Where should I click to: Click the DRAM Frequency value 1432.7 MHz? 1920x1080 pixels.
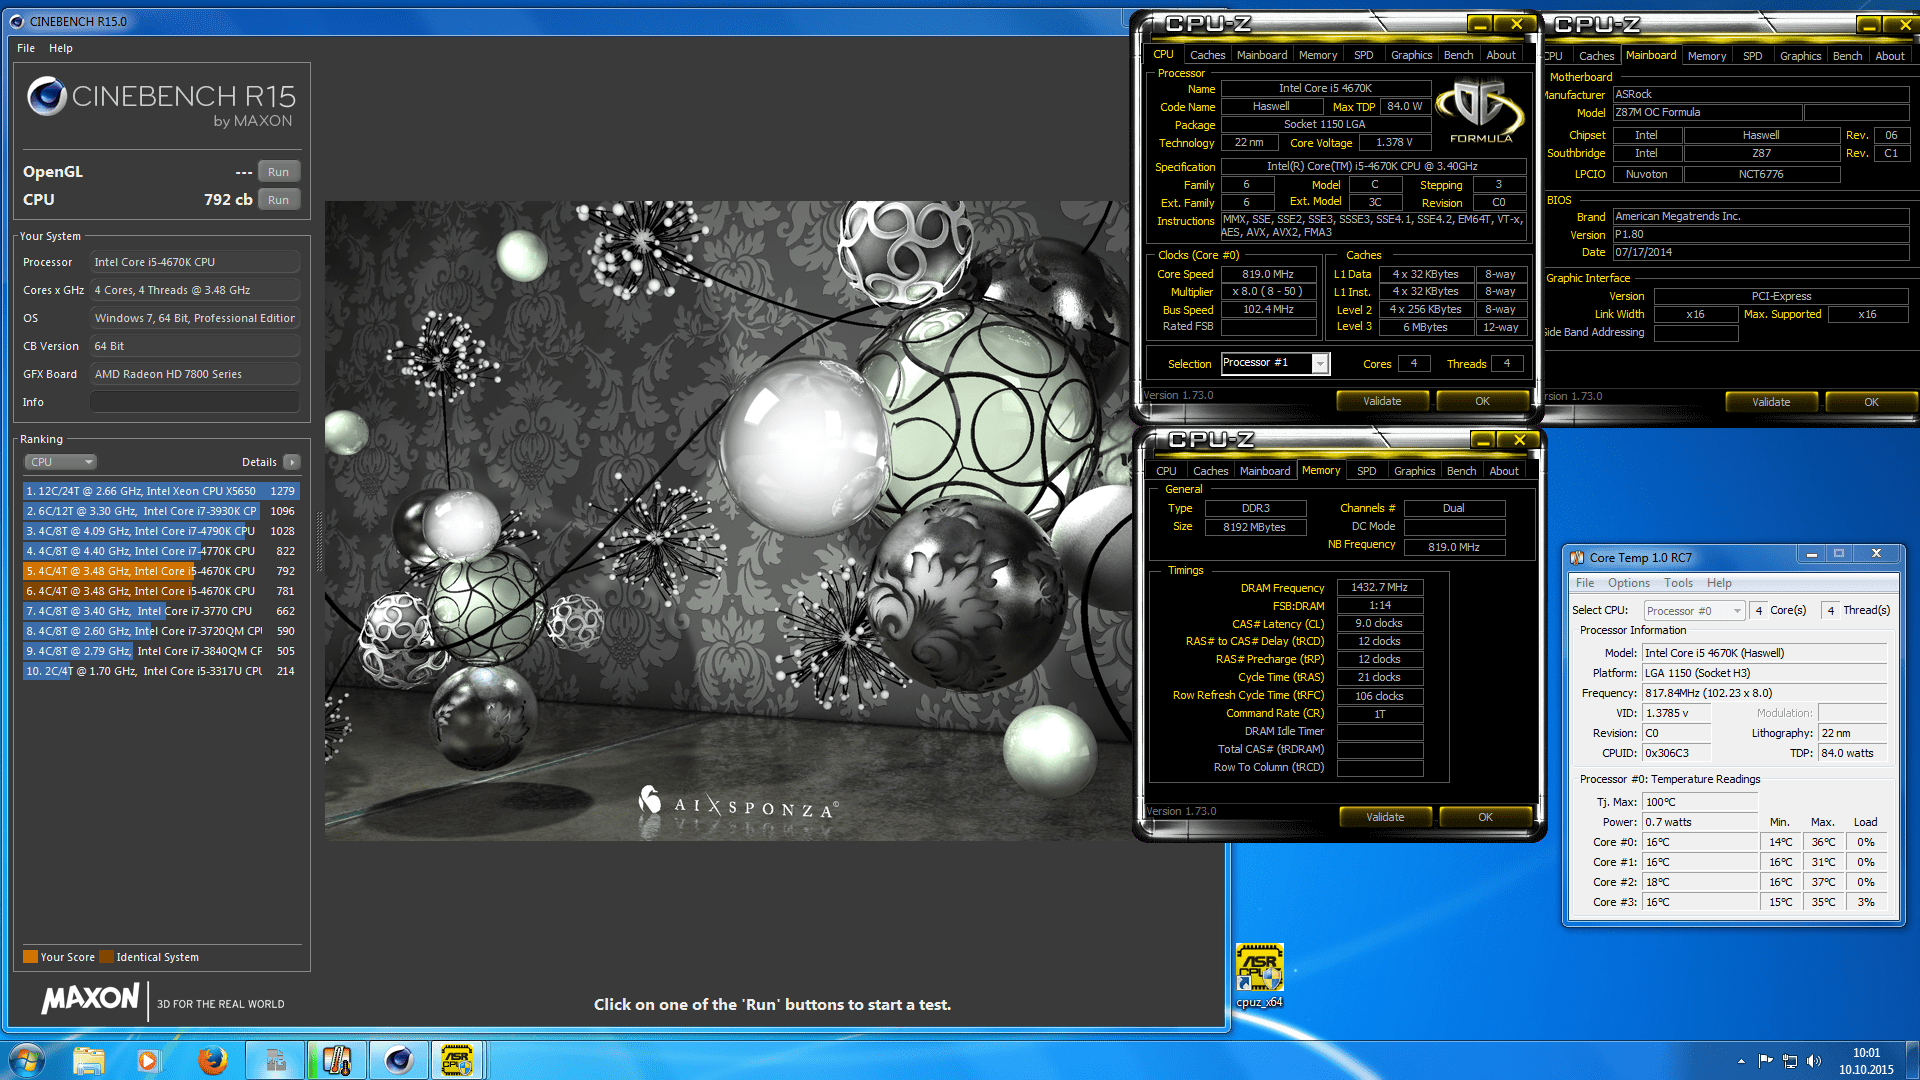1379,588
